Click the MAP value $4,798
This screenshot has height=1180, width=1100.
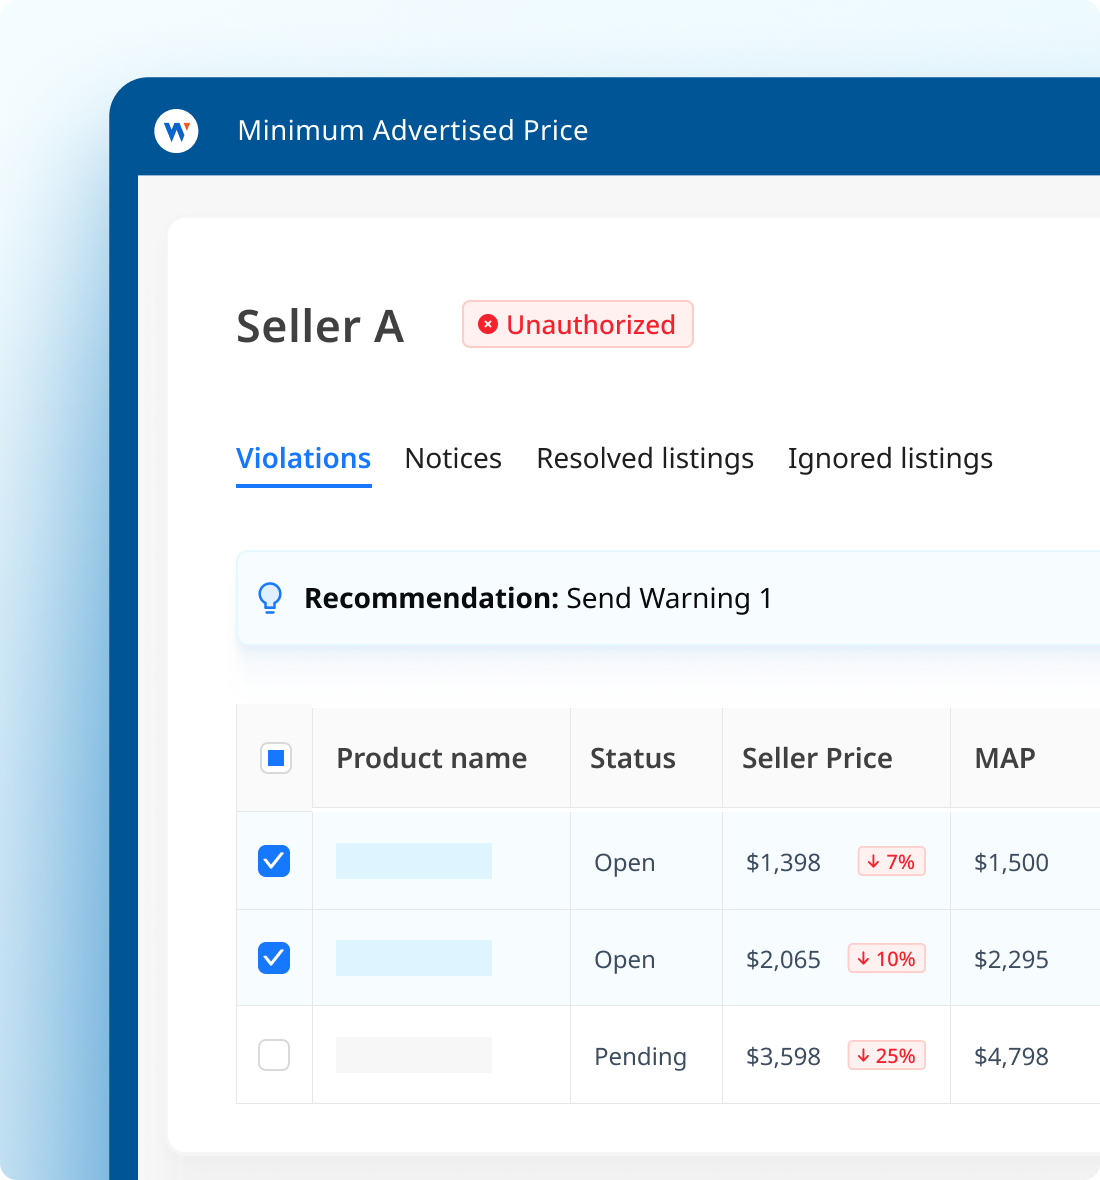coord(1011,1057)
